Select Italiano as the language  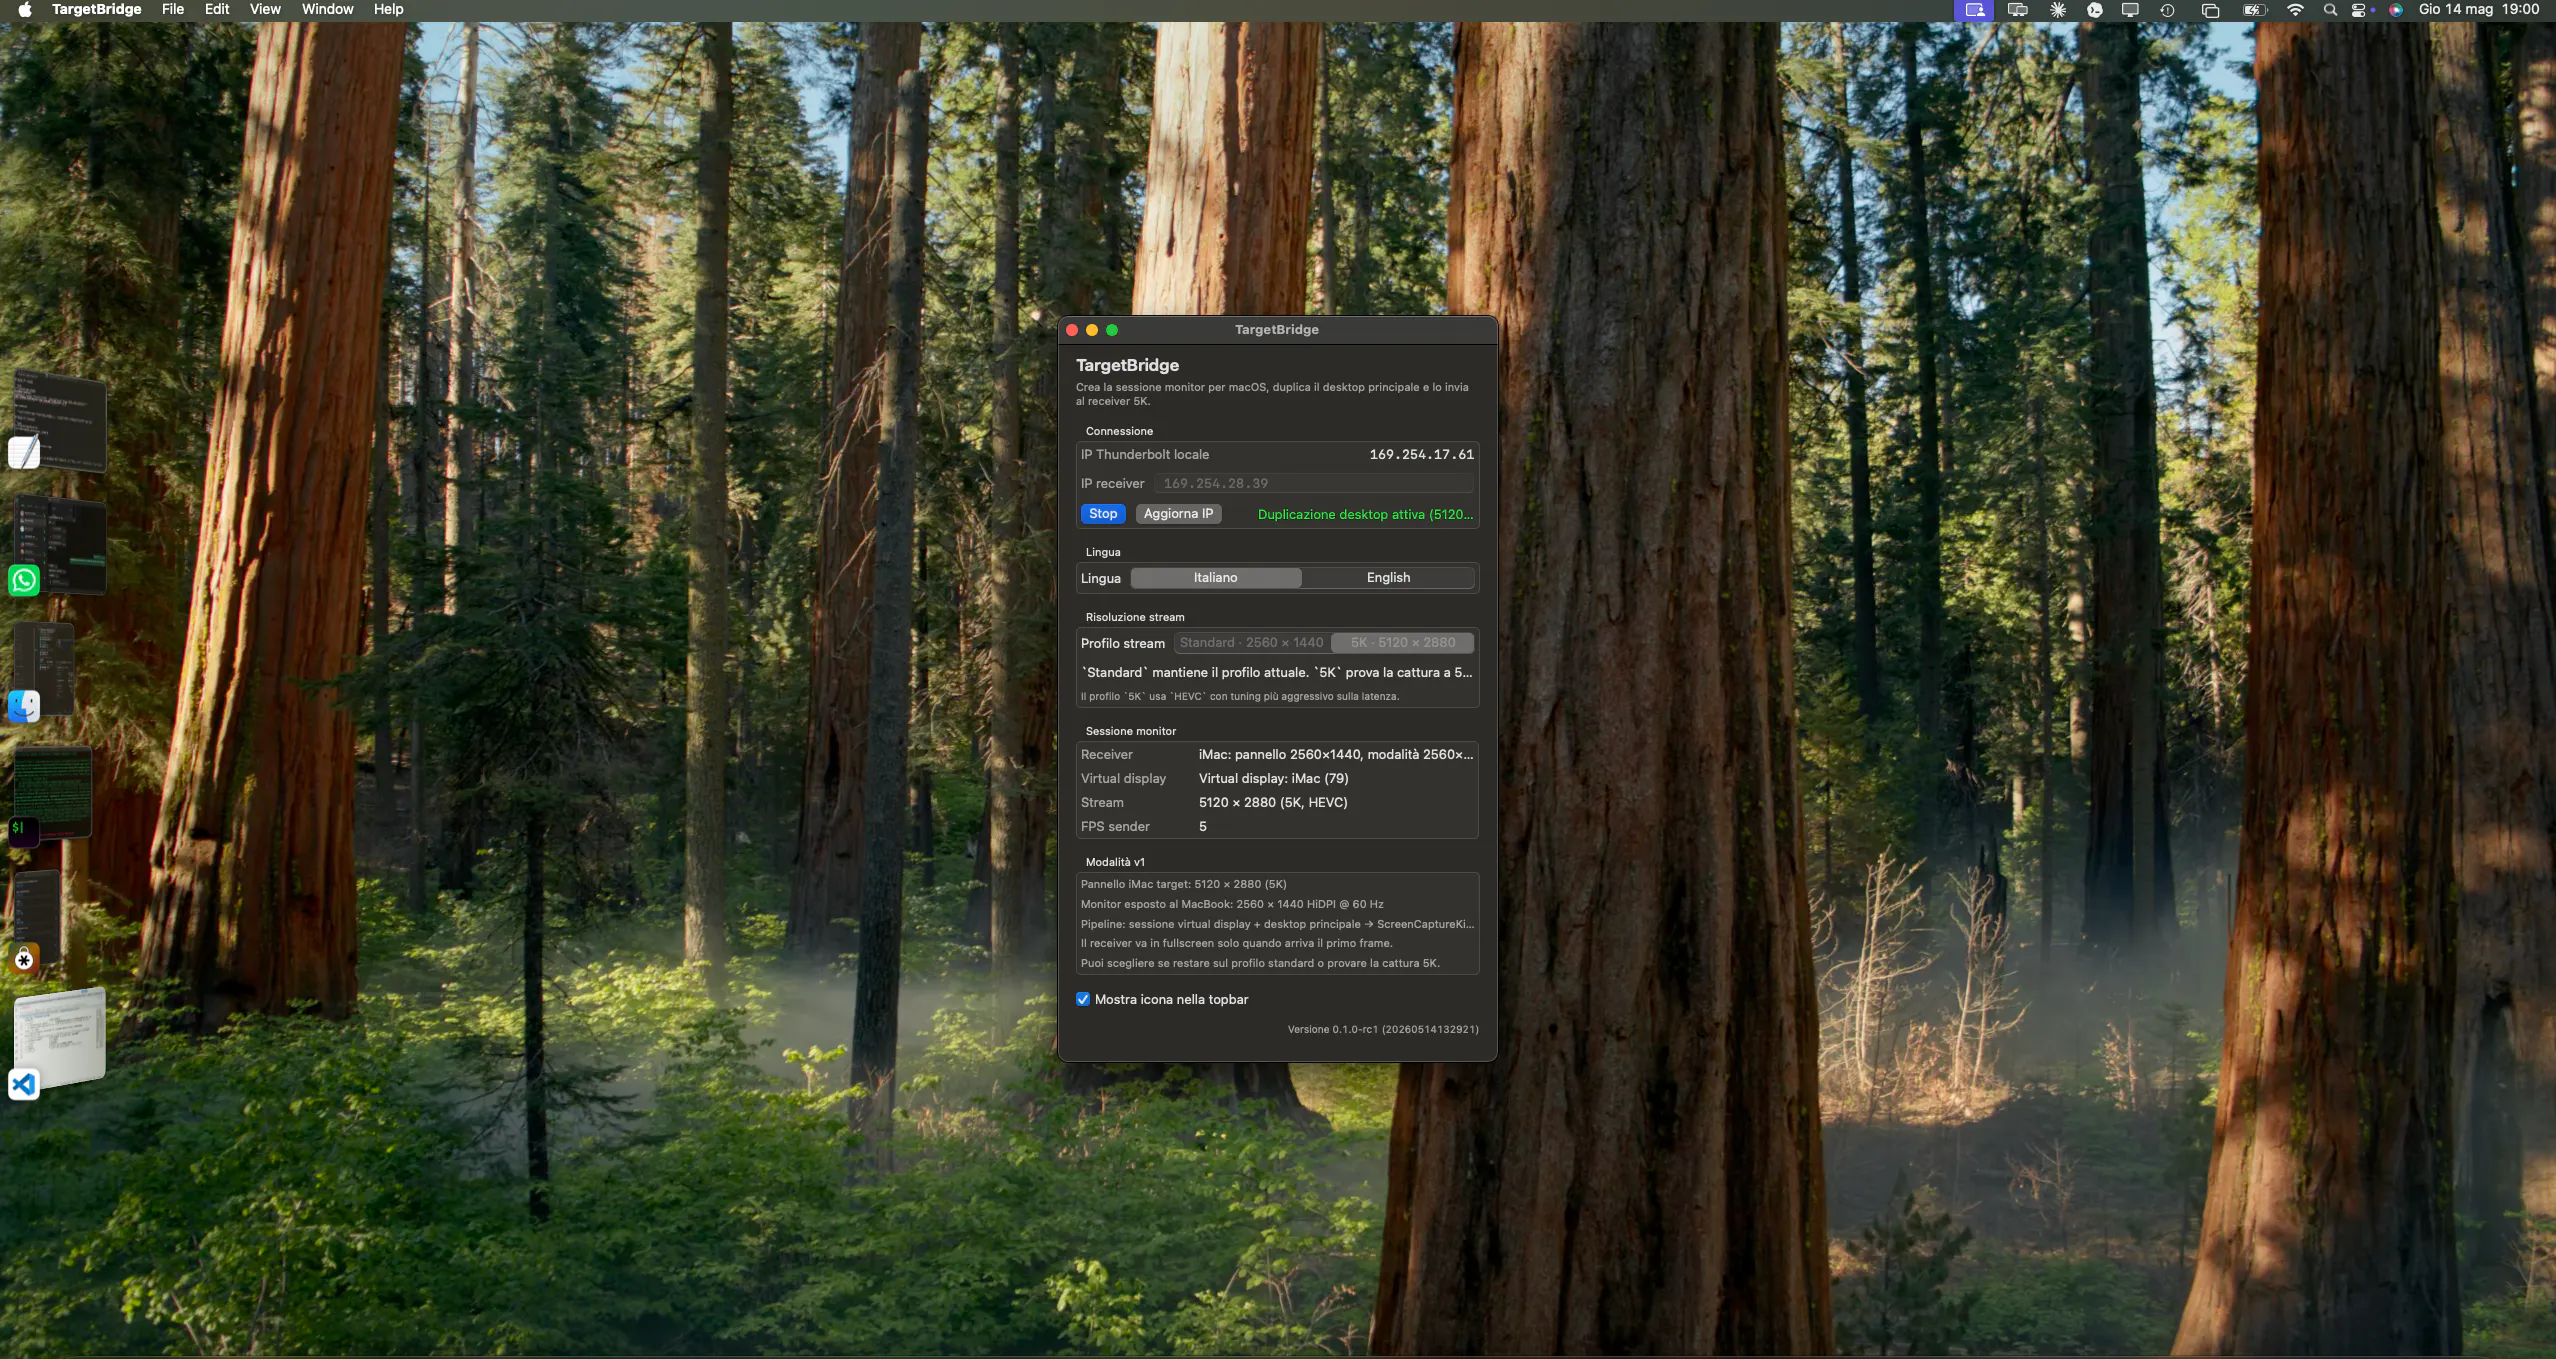click(x=1215, y=577)
